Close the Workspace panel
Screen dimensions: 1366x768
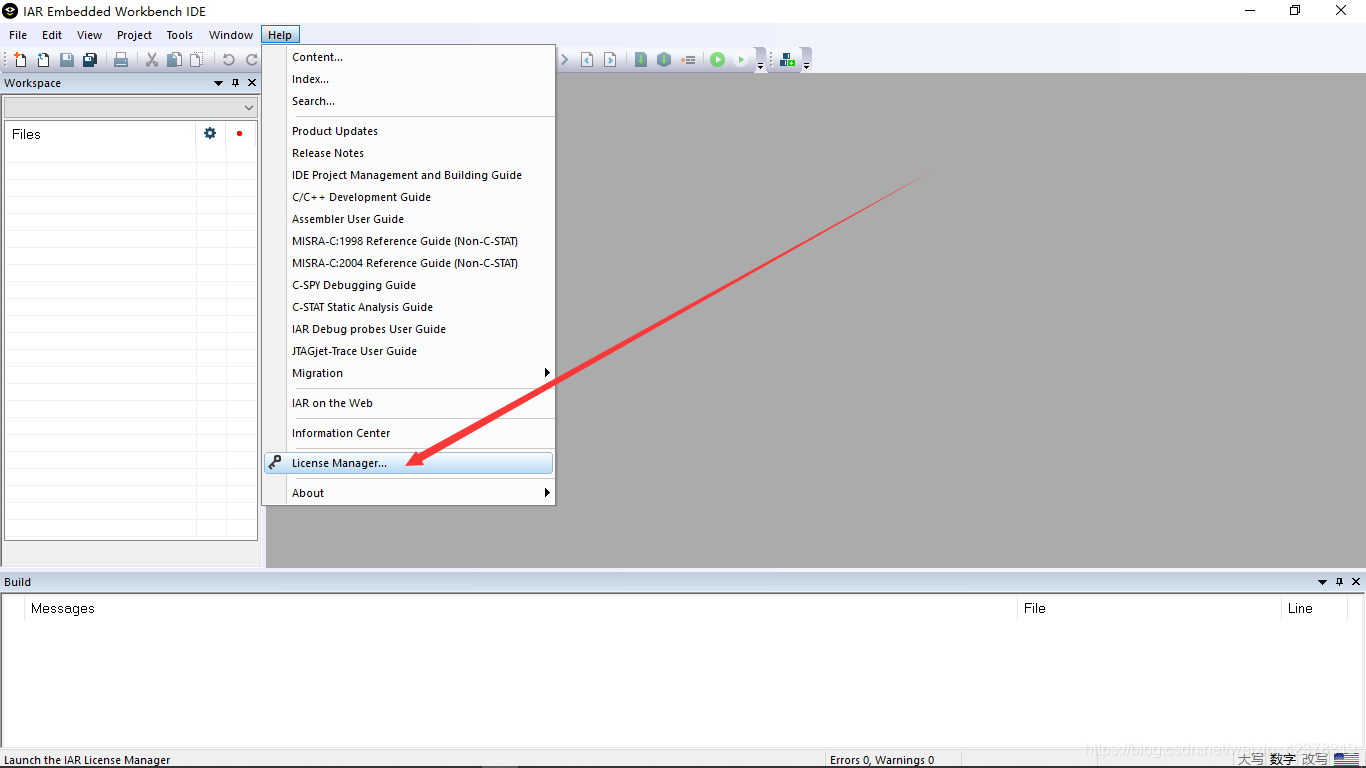pos(252,83)
